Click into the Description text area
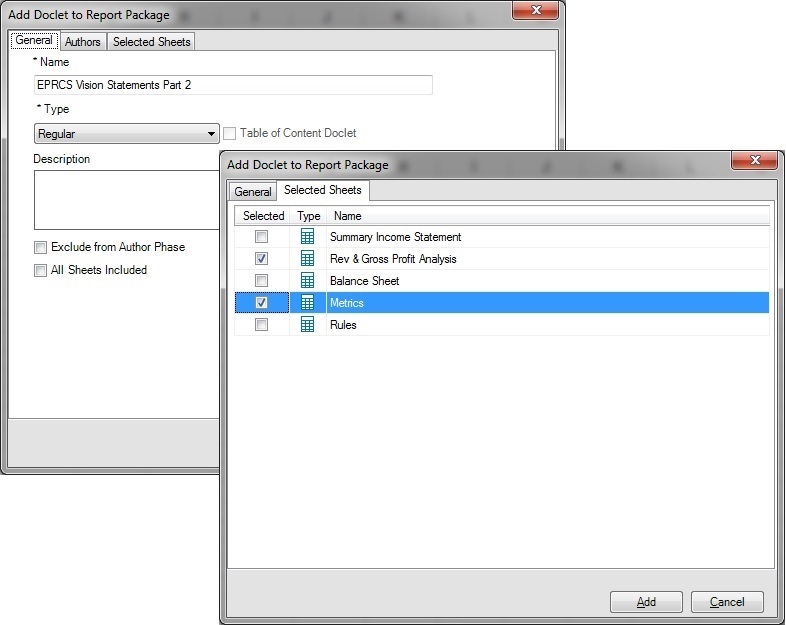 pos(127,200)
